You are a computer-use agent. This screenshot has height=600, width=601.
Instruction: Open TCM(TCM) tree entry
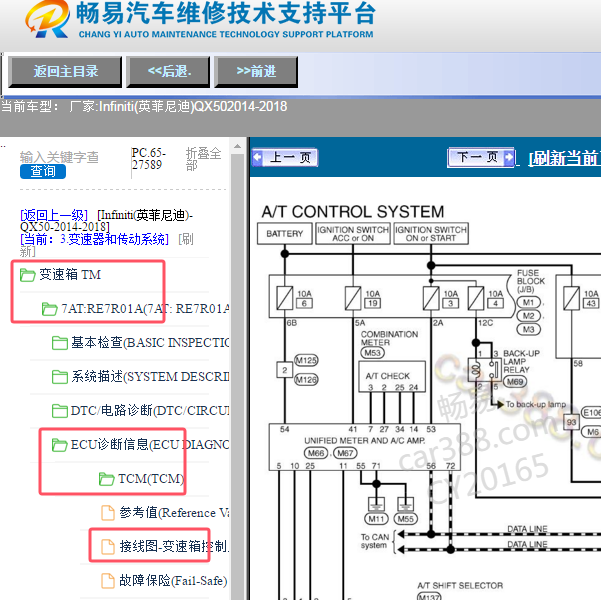[x=151, y=479]
